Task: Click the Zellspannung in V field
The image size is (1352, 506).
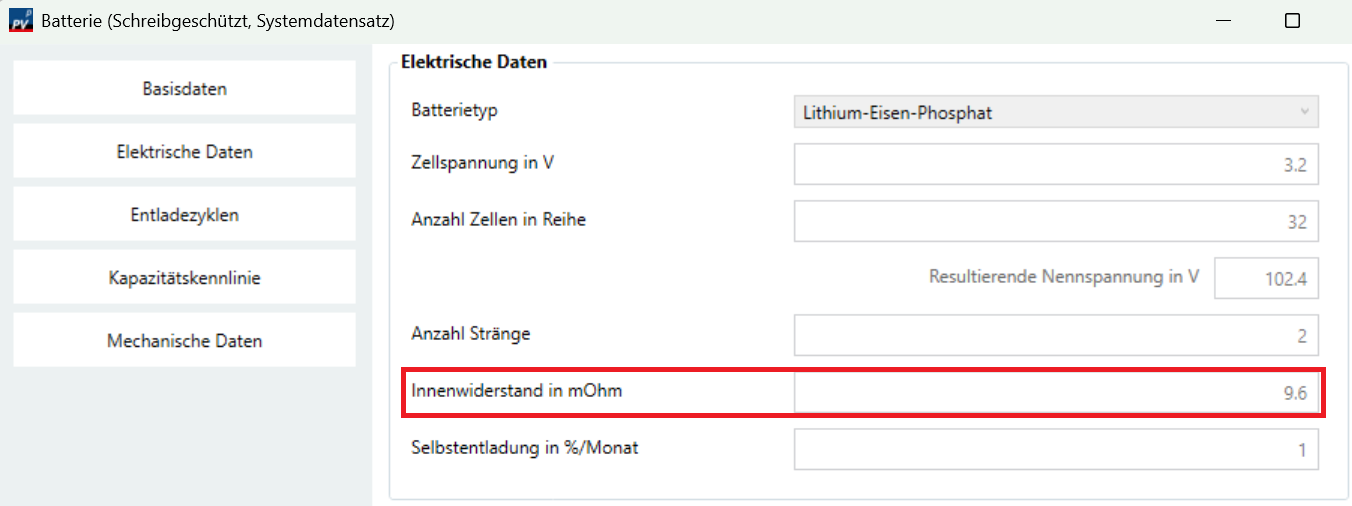Action: [1055, 165]
